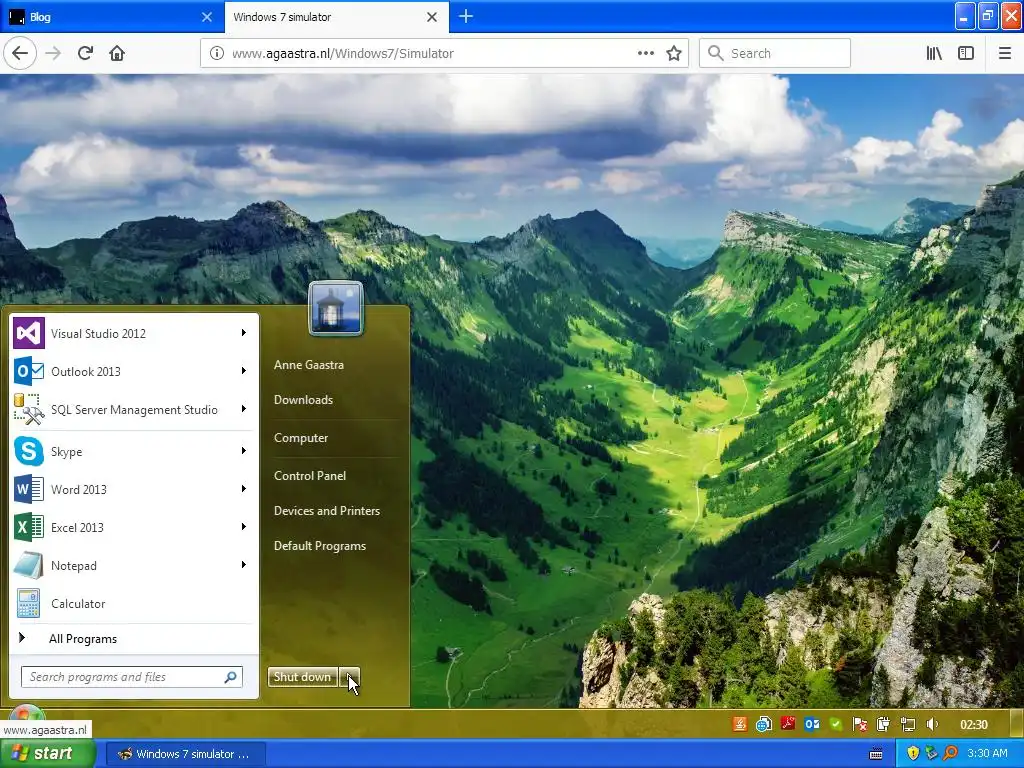This screenshot has height=768, width=1024.
Task: Open Visual Studio 2012 from the start menu
Action: pyautogui.click(x=133, y=333)
